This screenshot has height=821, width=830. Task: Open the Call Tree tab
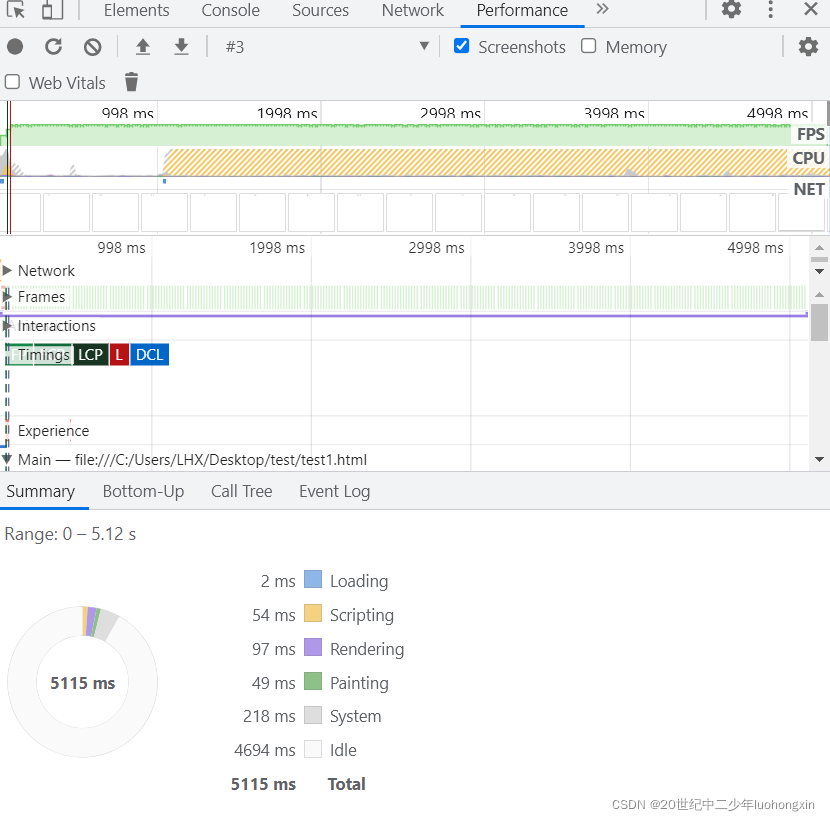pyautogui.click(x=241, y=491)
